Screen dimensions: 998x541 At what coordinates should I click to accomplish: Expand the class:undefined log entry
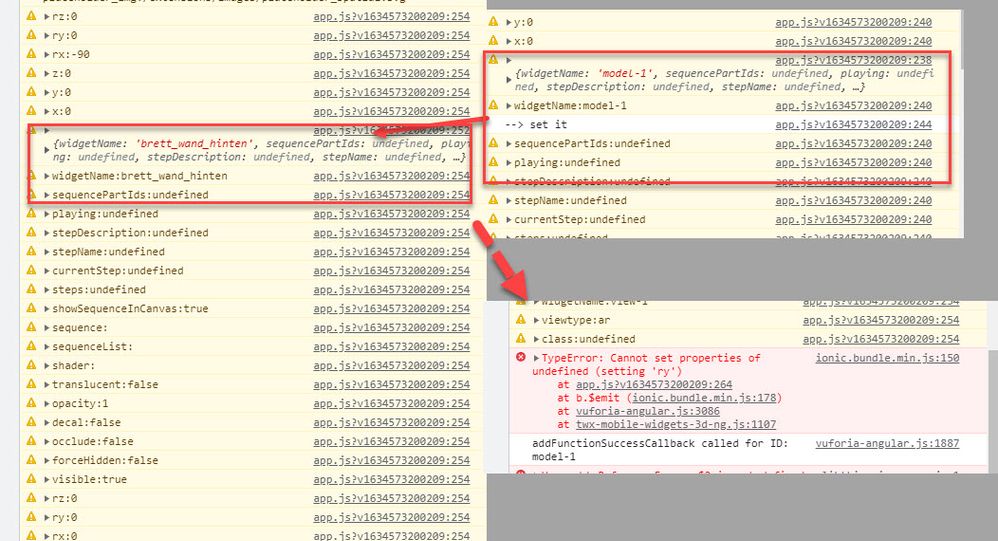pyautogui.click(x=536, y=339)
